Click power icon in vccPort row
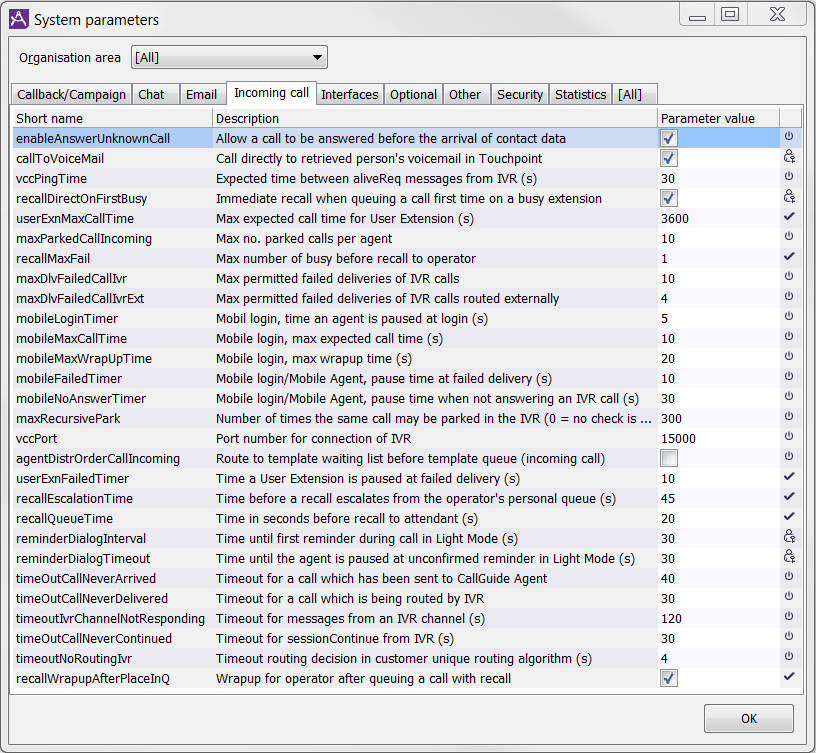The width and height of the screenshot is (816, 753). point(788,438)
